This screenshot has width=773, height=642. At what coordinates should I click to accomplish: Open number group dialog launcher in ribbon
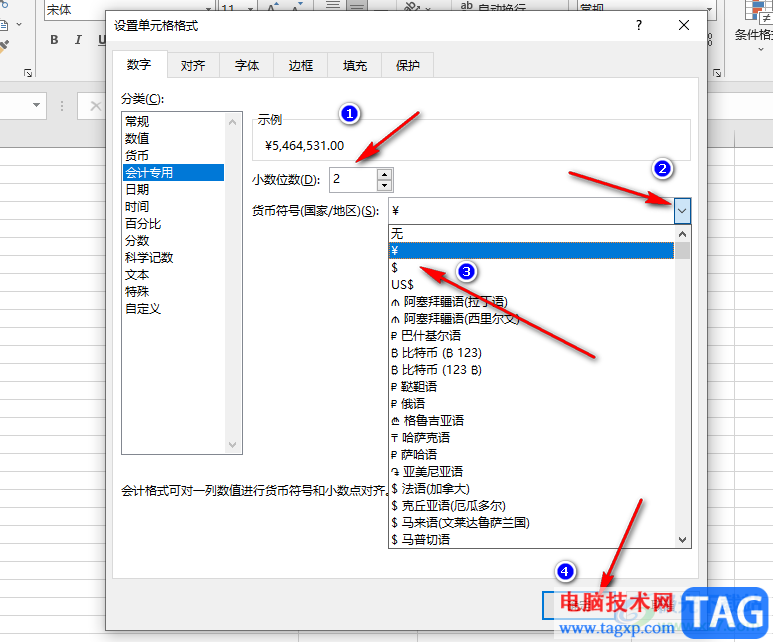pyautogui.click(x=717, y=73)
